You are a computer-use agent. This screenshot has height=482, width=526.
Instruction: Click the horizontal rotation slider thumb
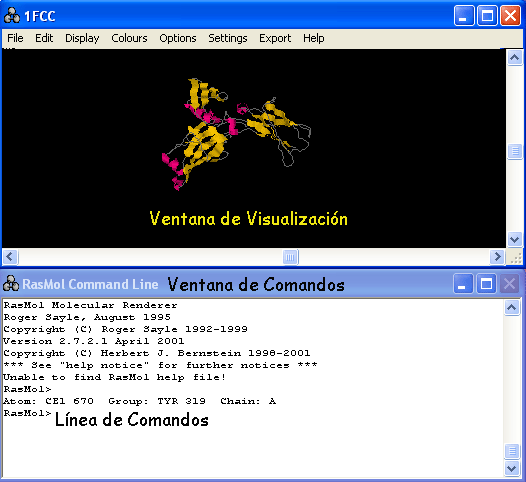(291, 257)
